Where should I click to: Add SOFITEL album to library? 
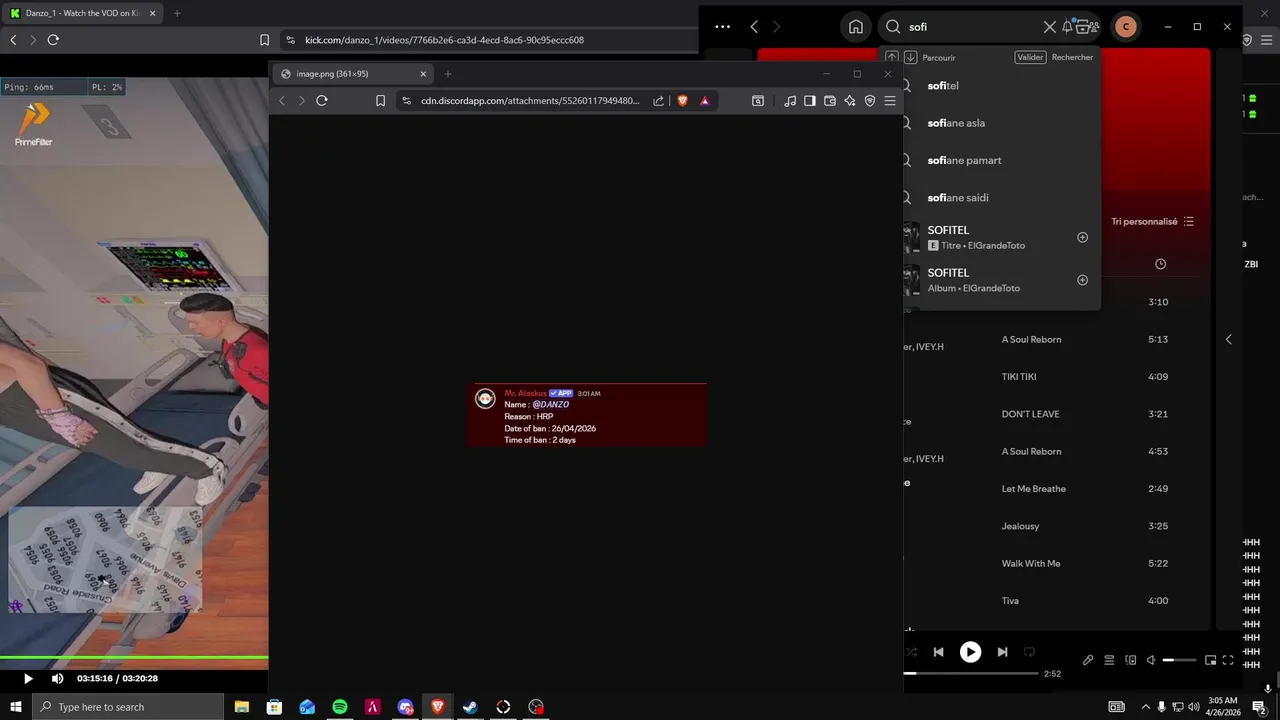(1082, 280)
